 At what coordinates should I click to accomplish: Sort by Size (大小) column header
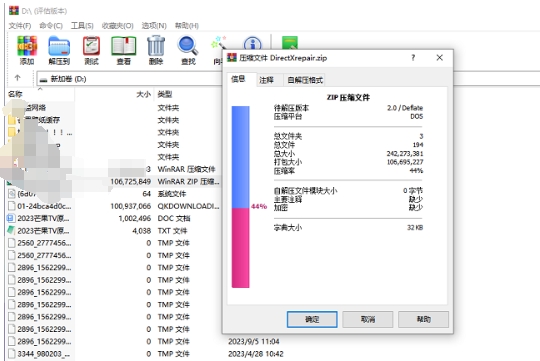(114, 94)
